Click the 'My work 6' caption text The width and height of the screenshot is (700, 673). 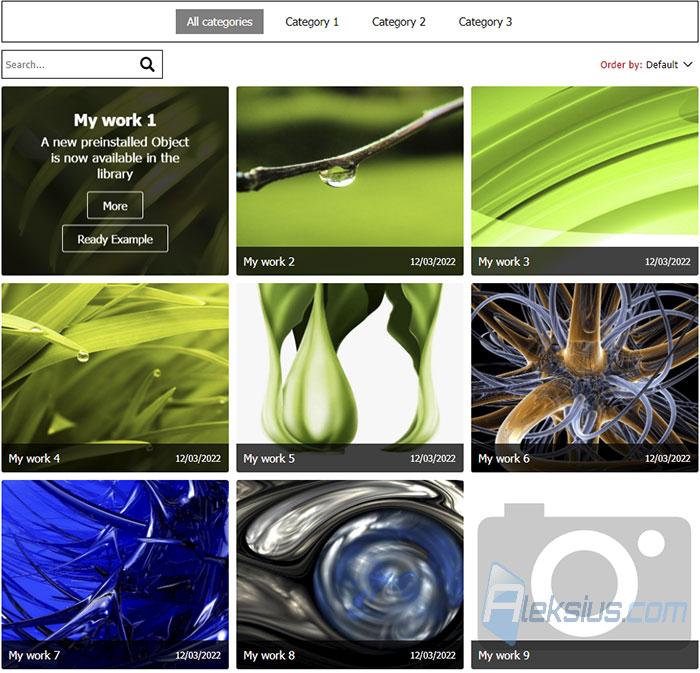click(x=504, y=458)
